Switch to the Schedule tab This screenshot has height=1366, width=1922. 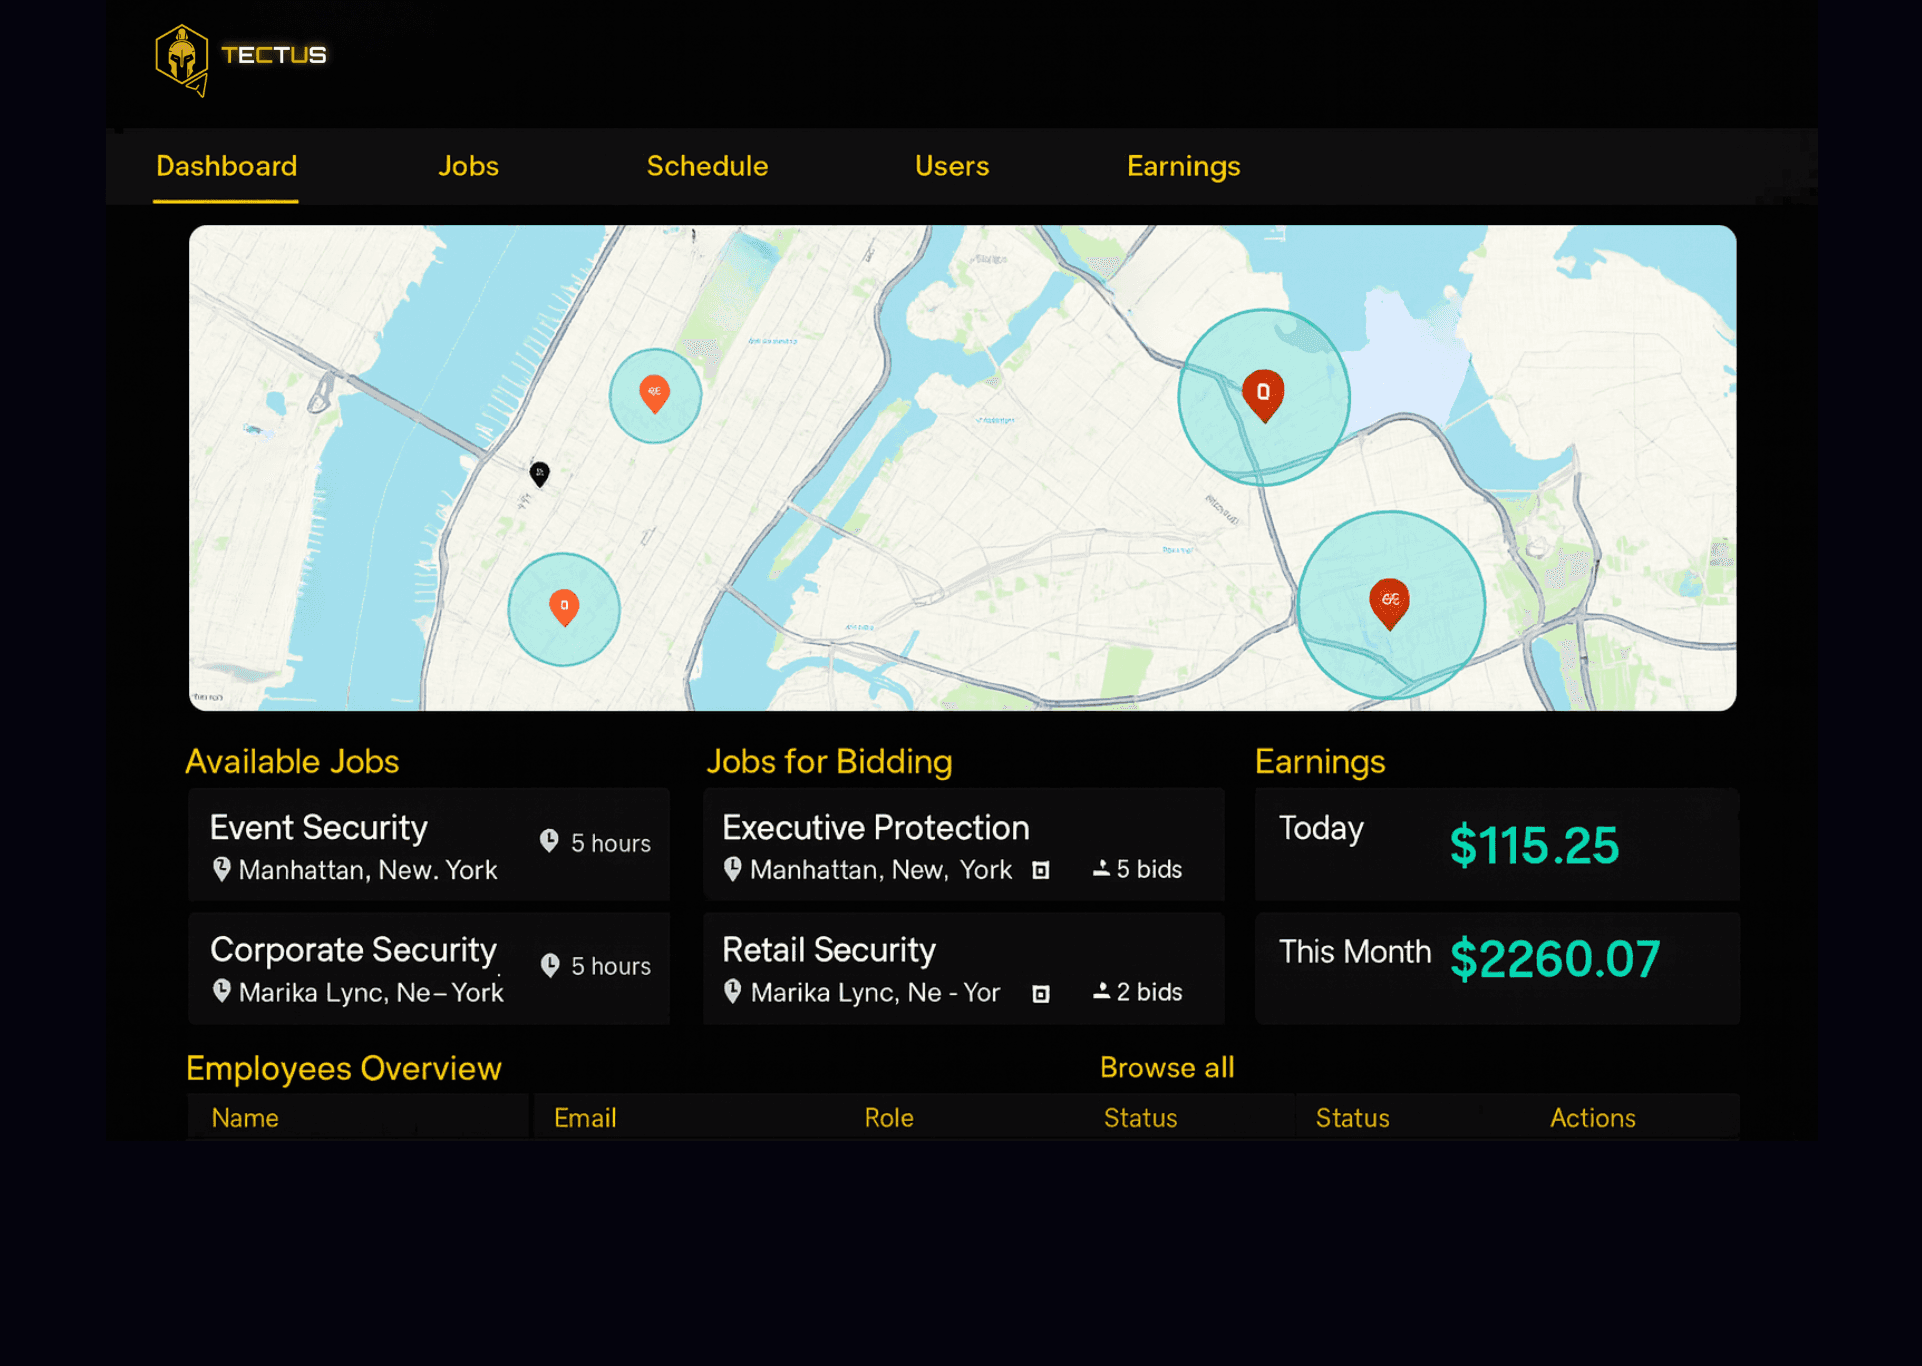pyautogui.click(x=707, y=166)
